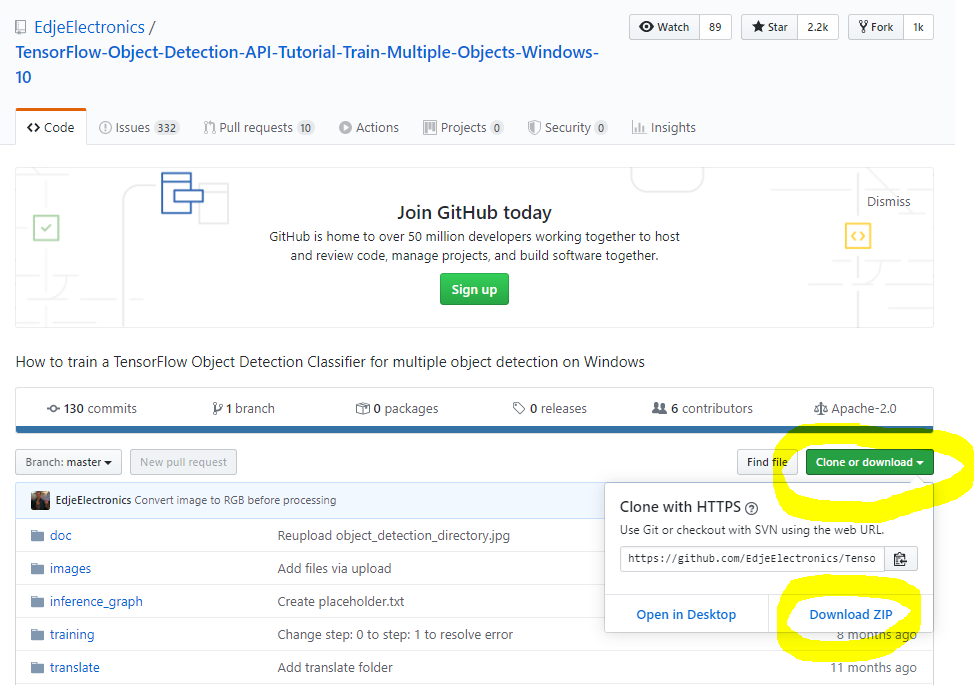Screen dimensions: 974x685
Task: Click the training folder icon
Action: [x=38, y=634]
